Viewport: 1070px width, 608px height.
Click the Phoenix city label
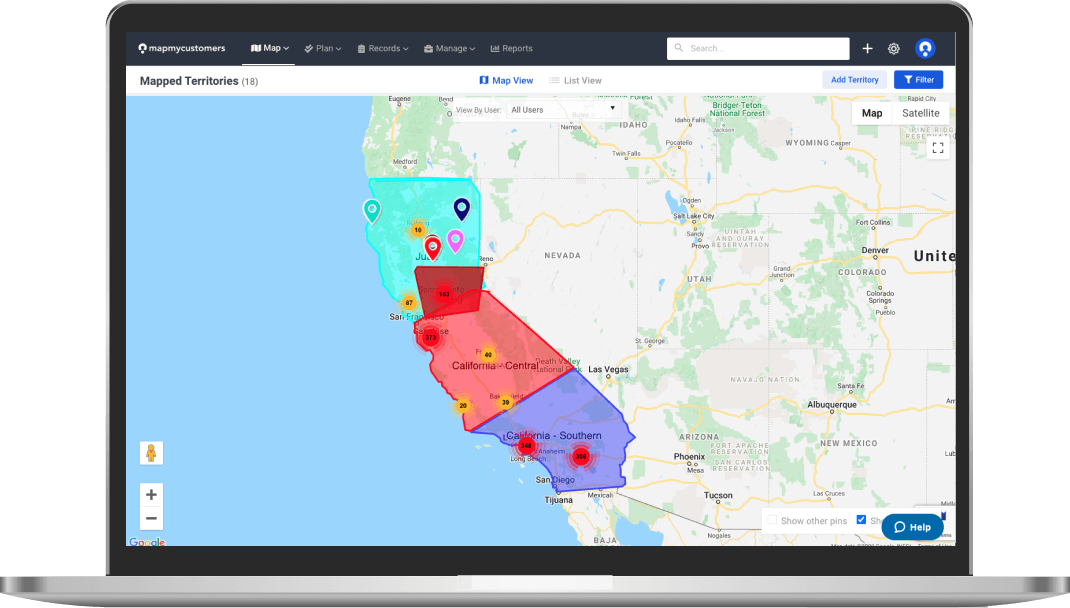point(689,457)
